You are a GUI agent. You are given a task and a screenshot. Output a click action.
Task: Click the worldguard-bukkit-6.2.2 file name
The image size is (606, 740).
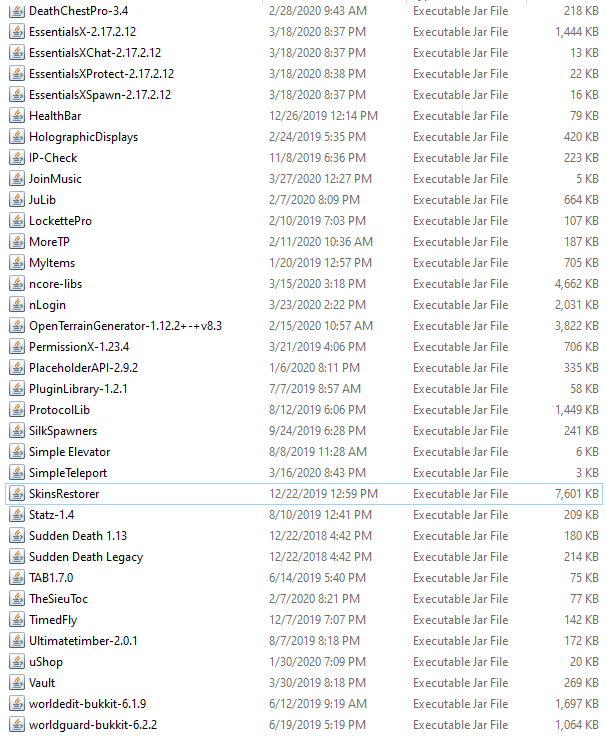pos(93,725)
